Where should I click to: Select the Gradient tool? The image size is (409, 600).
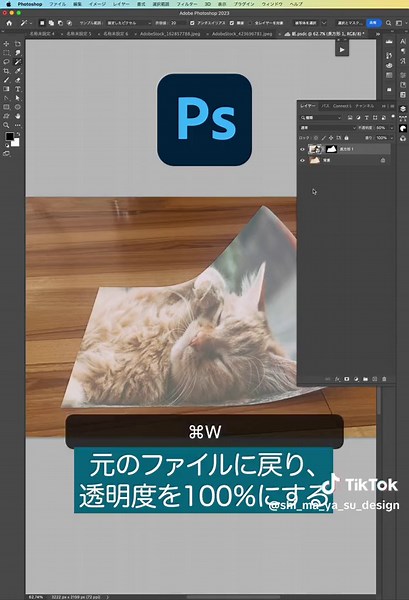pyautogui.click(x=6, y=89)
